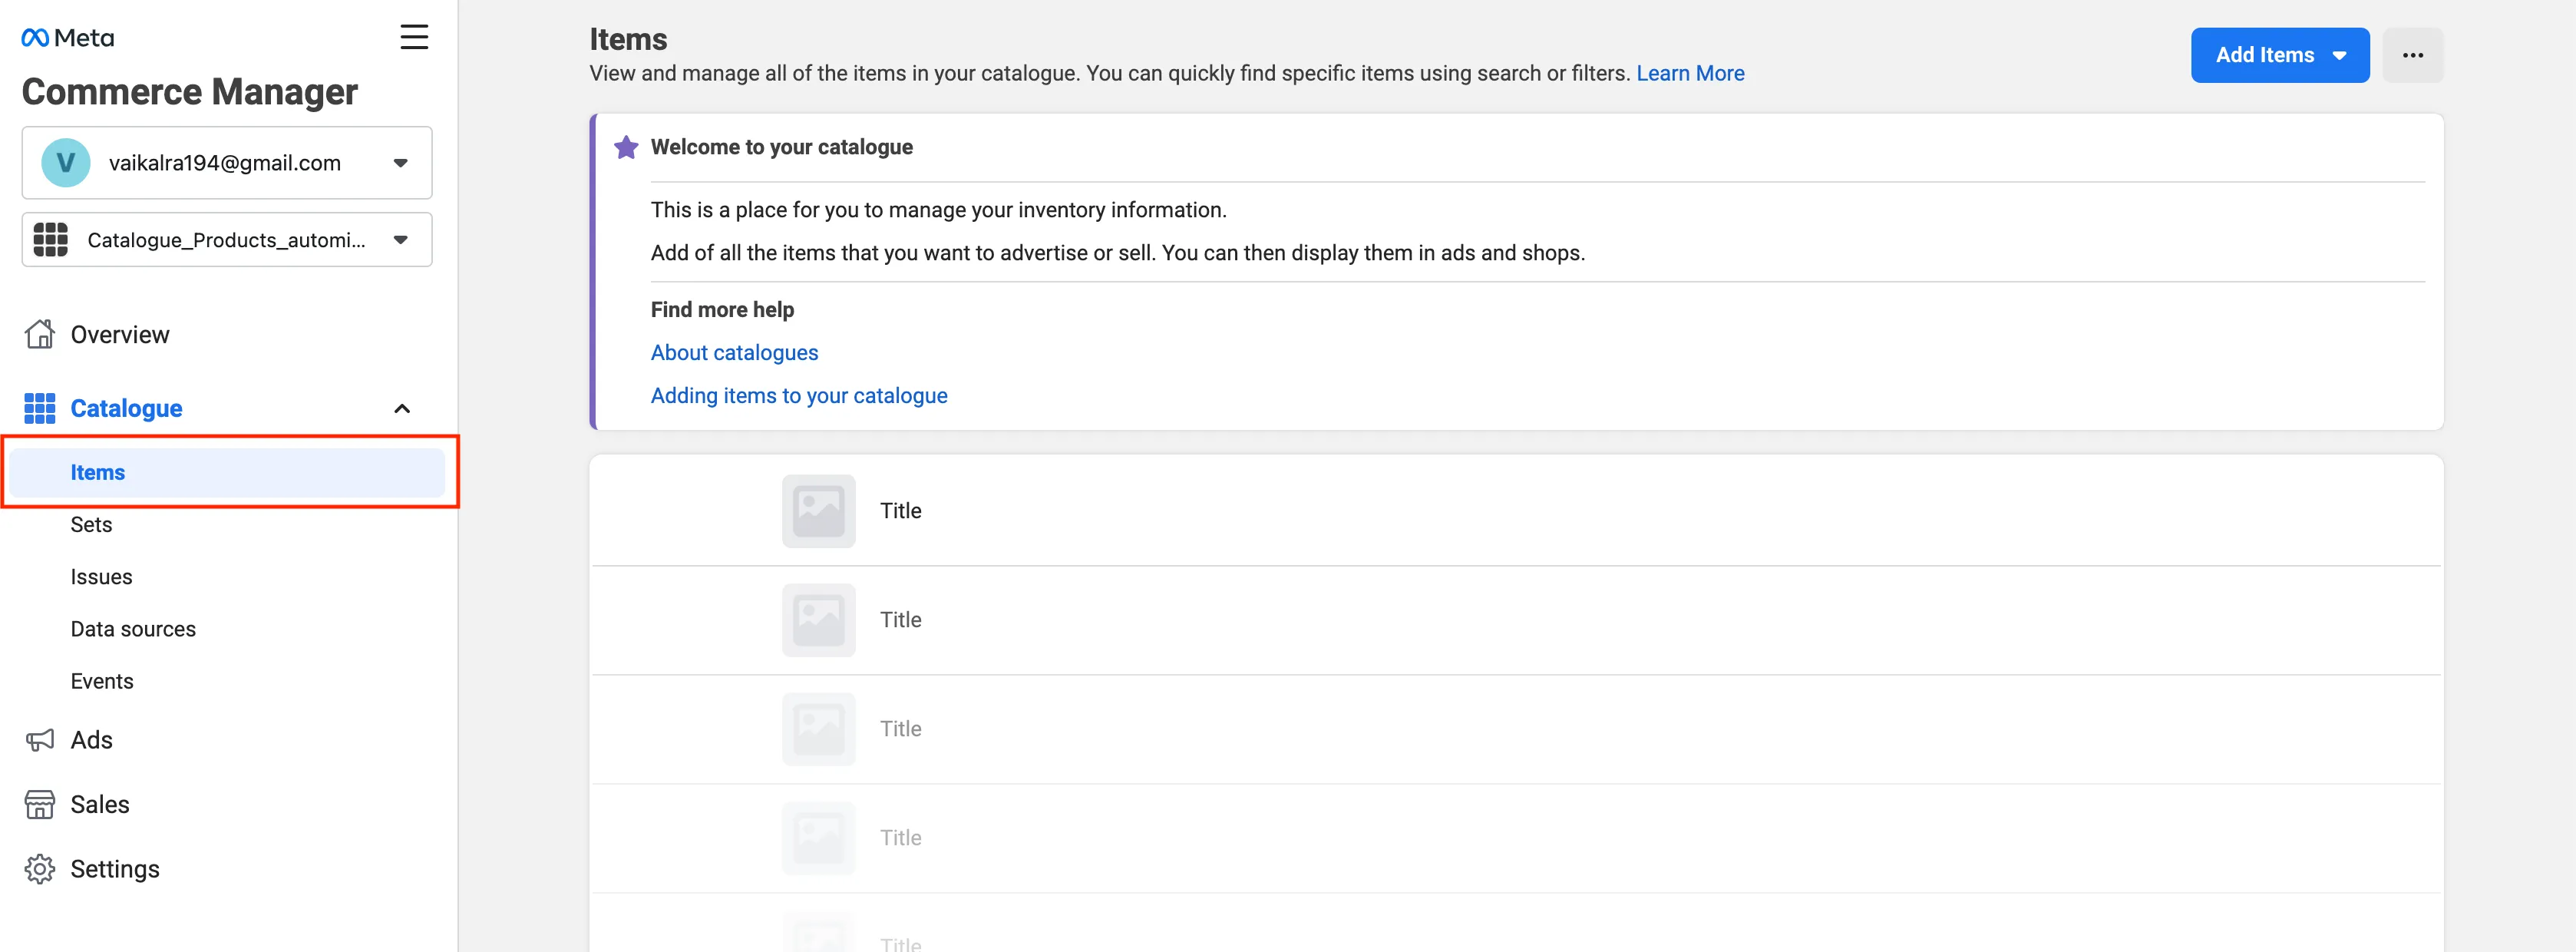This screenshot has width=2576, height=952.
Task: Click the catalogue grid icon in selector
Action: [51, 240]
